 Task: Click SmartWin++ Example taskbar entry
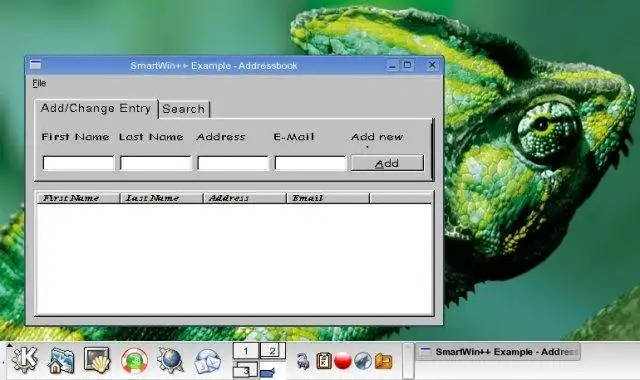click(x=498, y=352)
